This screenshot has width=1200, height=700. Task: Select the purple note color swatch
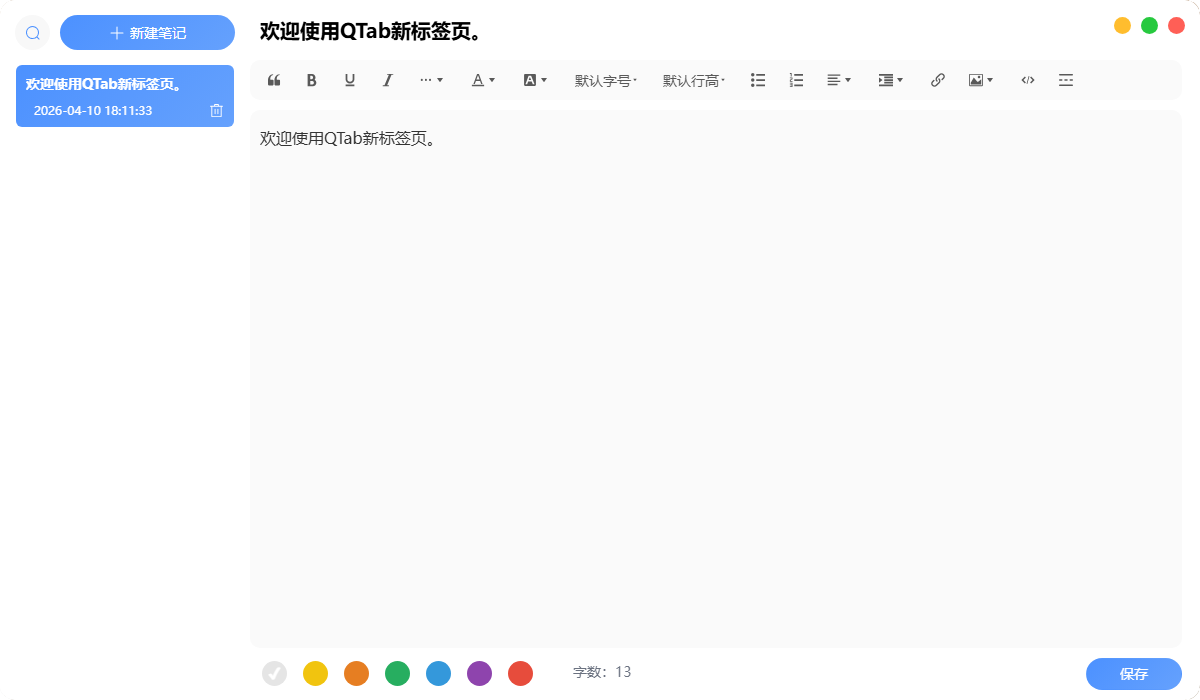tap(479, 673)
